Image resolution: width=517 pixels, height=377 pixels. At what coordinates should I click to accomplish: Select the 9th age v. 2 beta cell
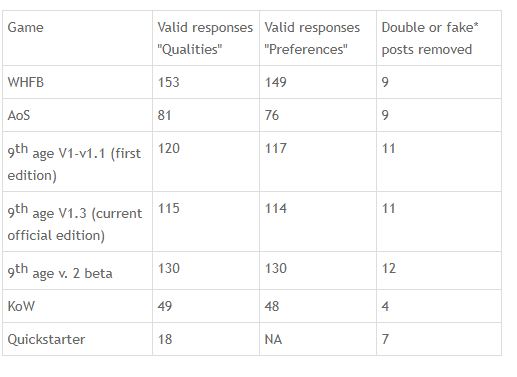[77, 271]
